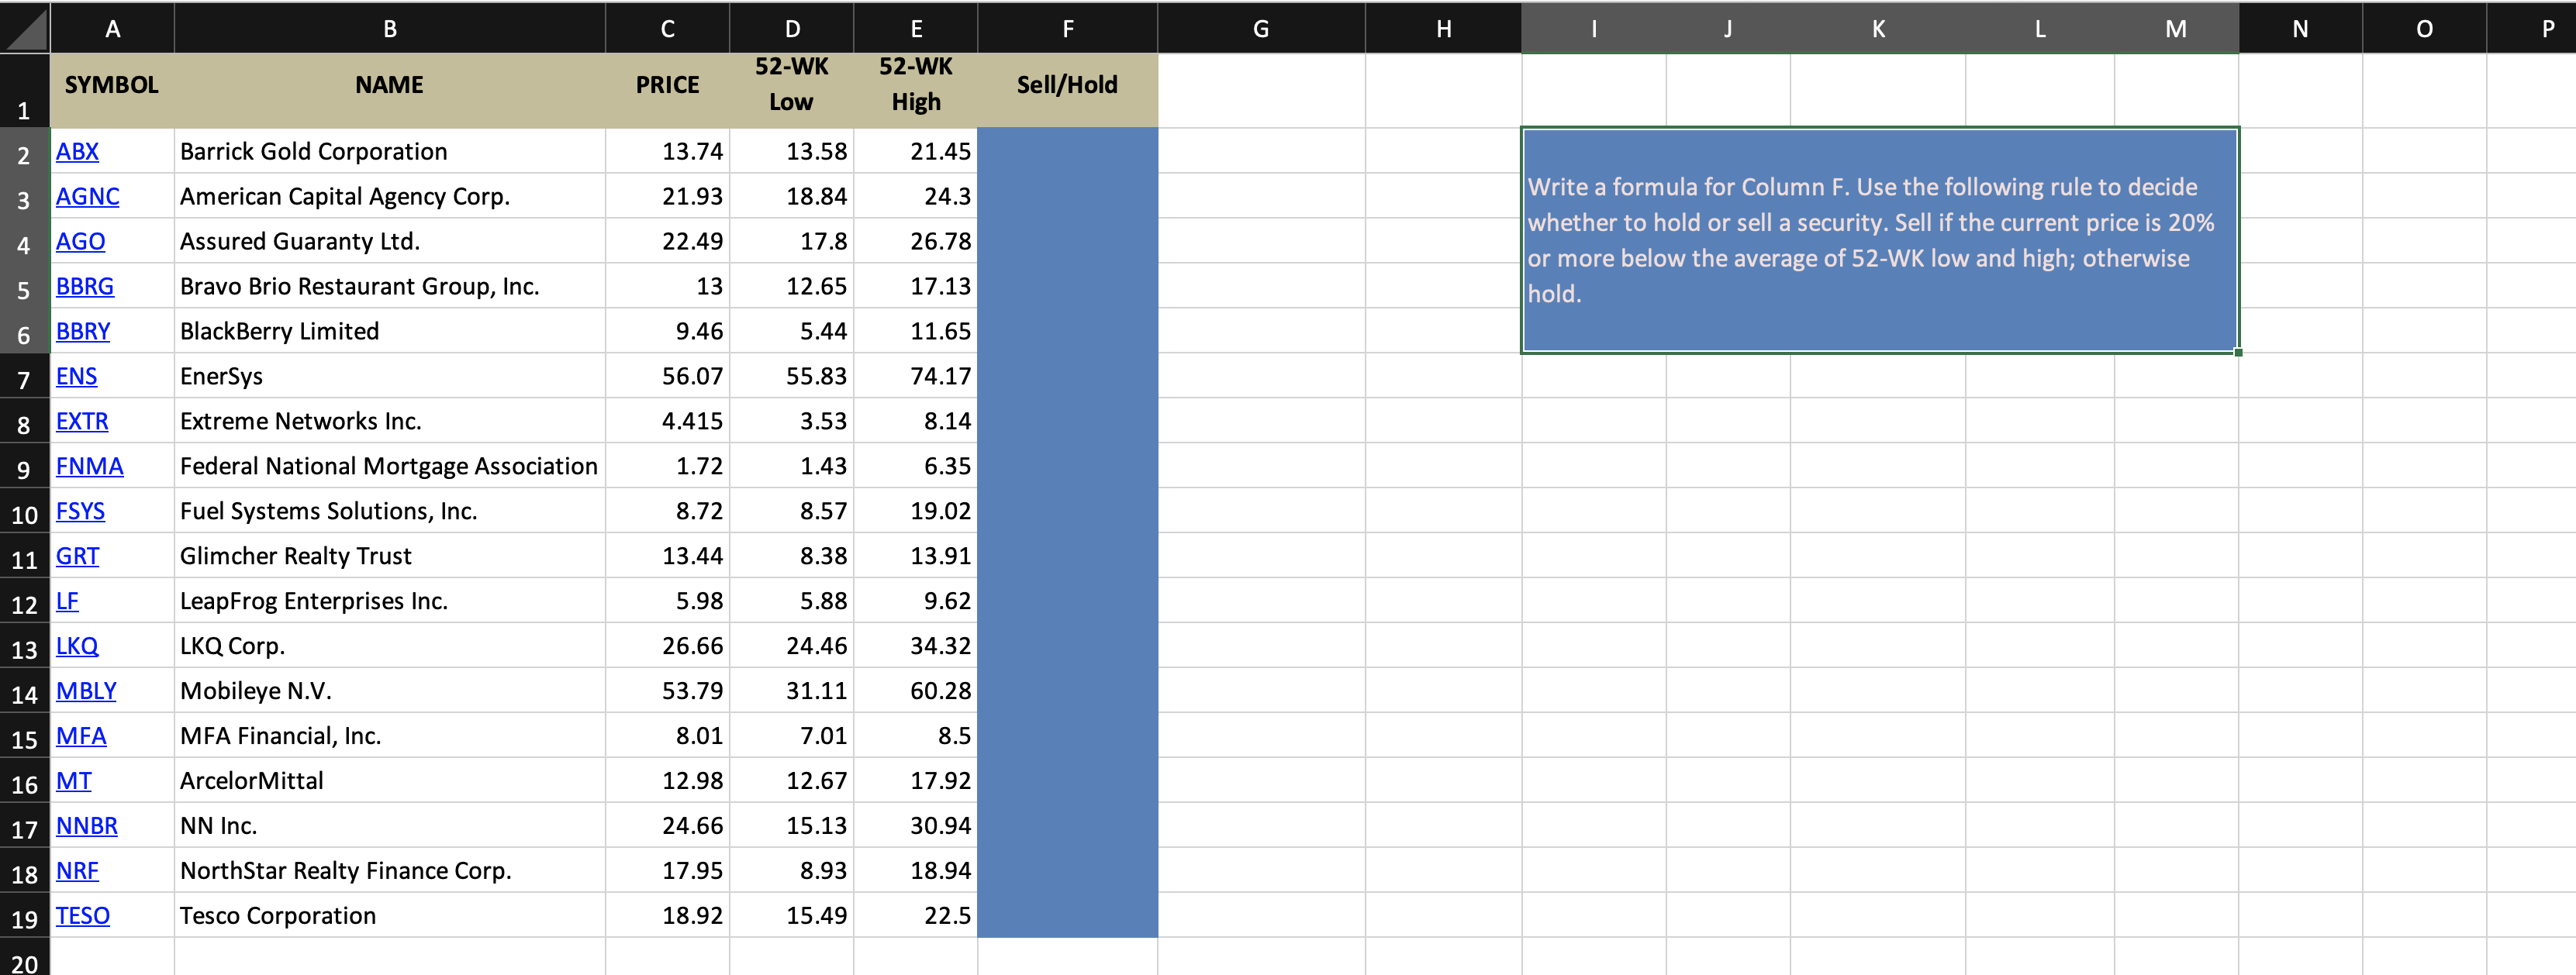Select price cell showing 4.415
This screenshot has width=2576, height=975.
coord(667,421)
